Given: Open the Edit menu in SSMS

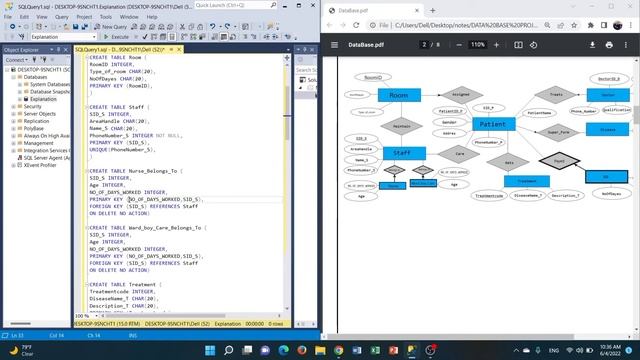Looking at the screenshot, I should [24, 17].
